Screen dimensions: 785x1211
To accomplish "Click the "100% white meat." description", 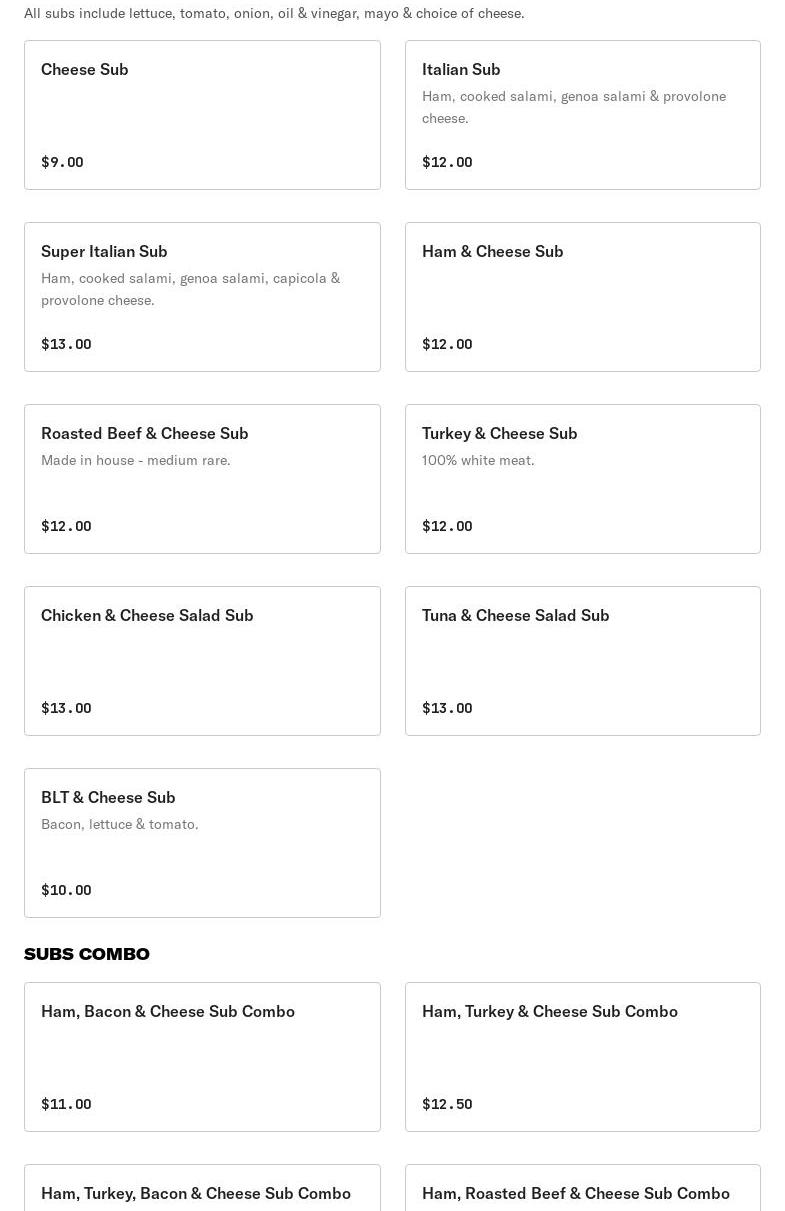I will [478, 460].
